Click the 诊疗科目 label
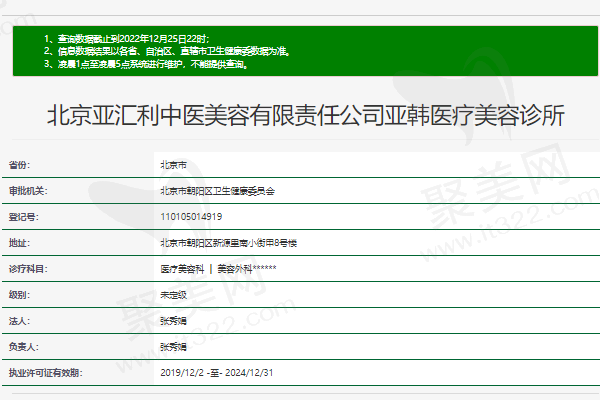Screen dimensions: 600x400 28,269
